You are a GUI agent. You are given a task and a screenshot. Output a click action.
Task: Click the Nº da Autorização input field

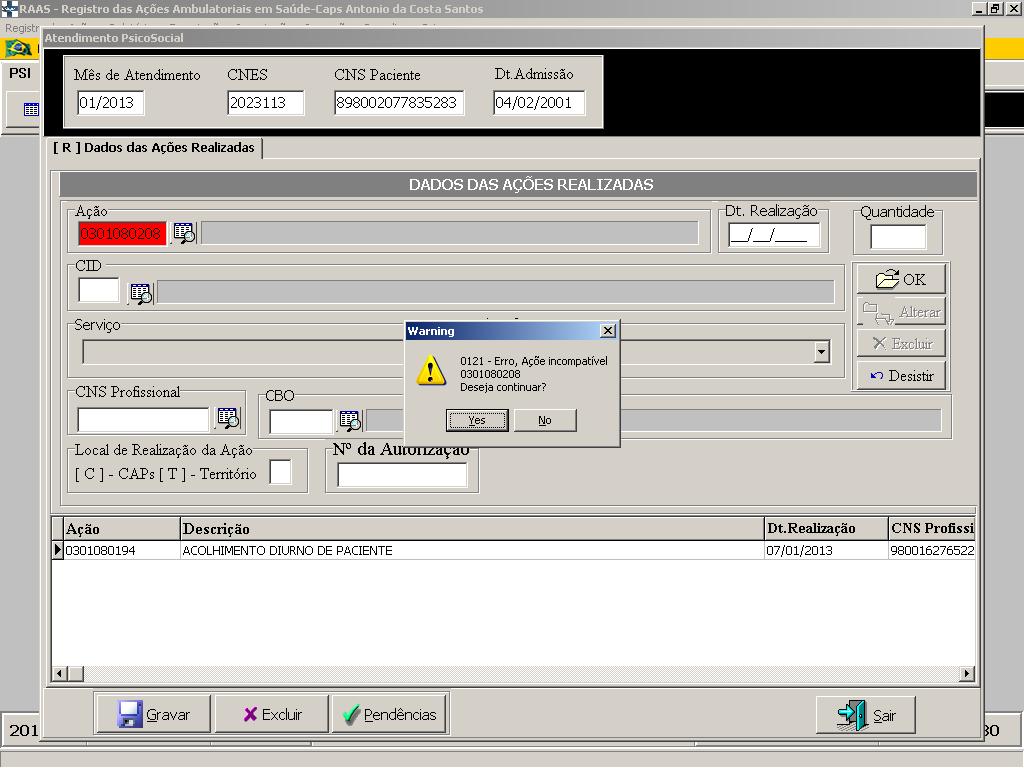(402, 476)
